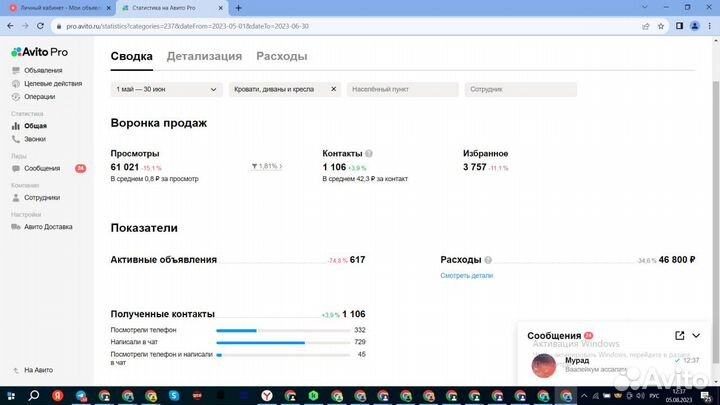Screen dimensions: 720x405
Task: Click the Расходы amount 46 800 ₽
Action: [x=677, y=260]
